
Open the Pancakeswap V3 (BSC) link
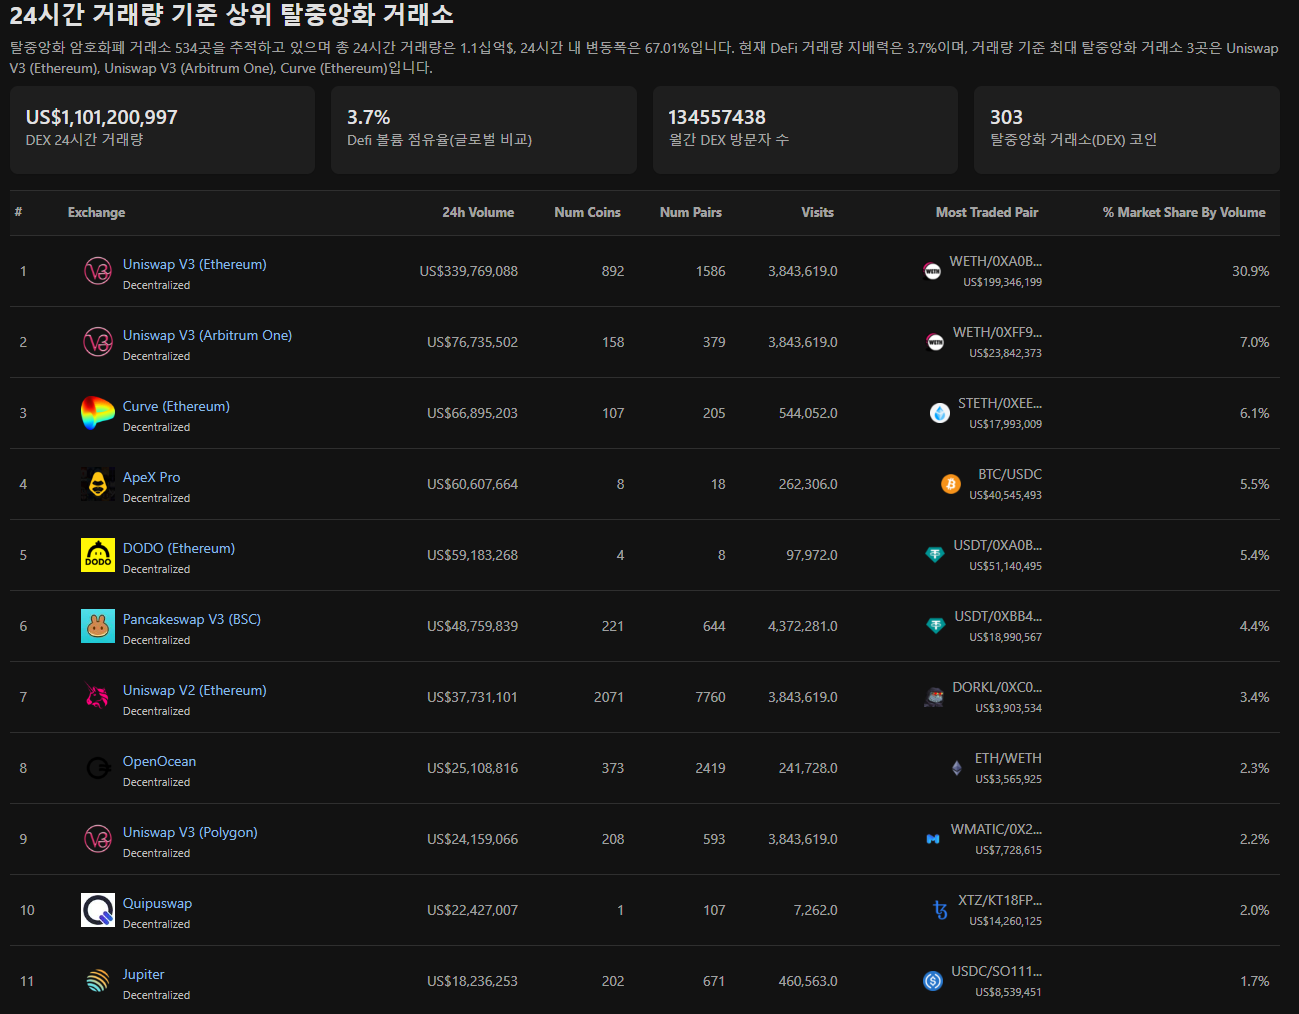192,619
